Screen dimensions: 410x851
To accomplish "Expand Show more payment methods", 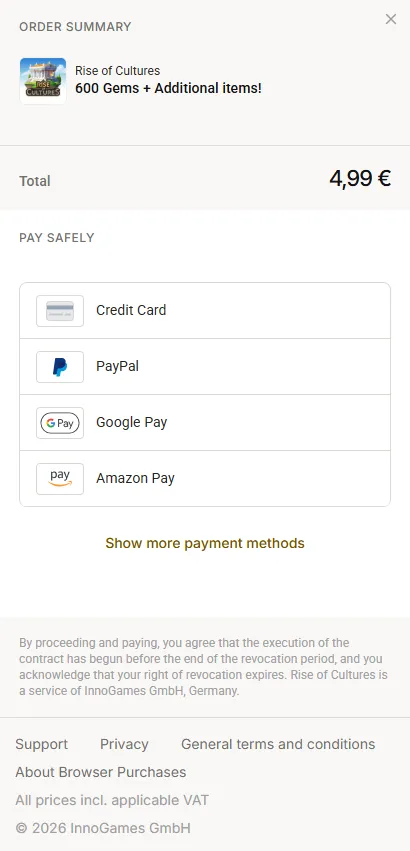I will tap(205, 543).
